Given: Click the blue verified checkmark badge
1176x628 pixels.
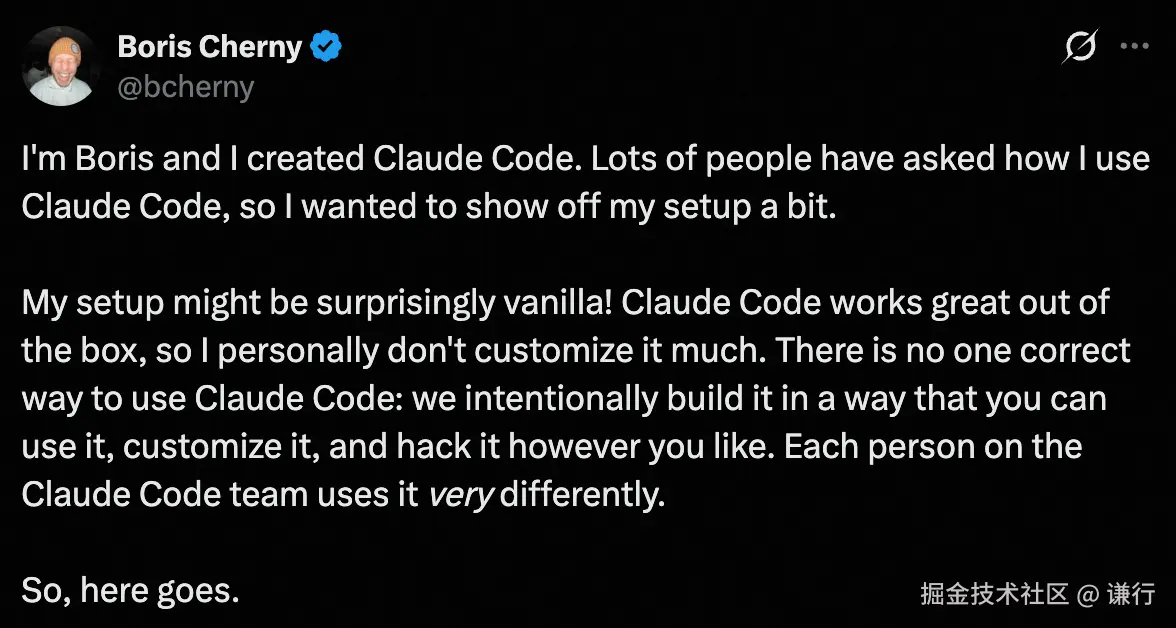Looking at the screenshot, I should 327,46.
